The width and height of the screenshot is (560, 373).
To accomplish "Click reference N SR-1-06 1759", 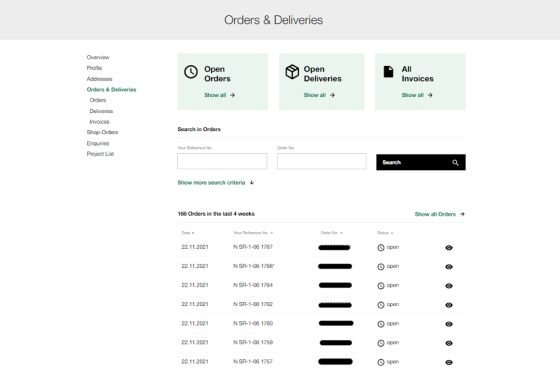I will tap(253, 342).
